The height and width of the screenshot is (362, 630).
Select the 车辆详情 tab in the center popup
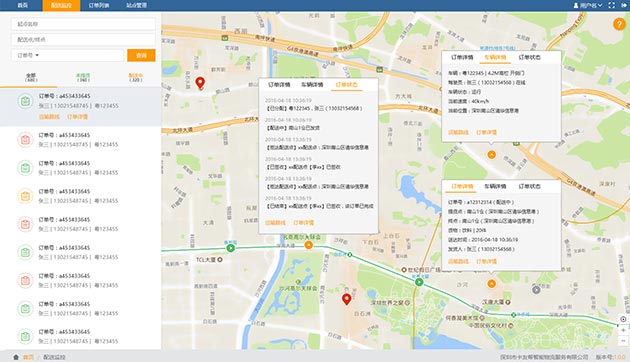coord(312,84)
